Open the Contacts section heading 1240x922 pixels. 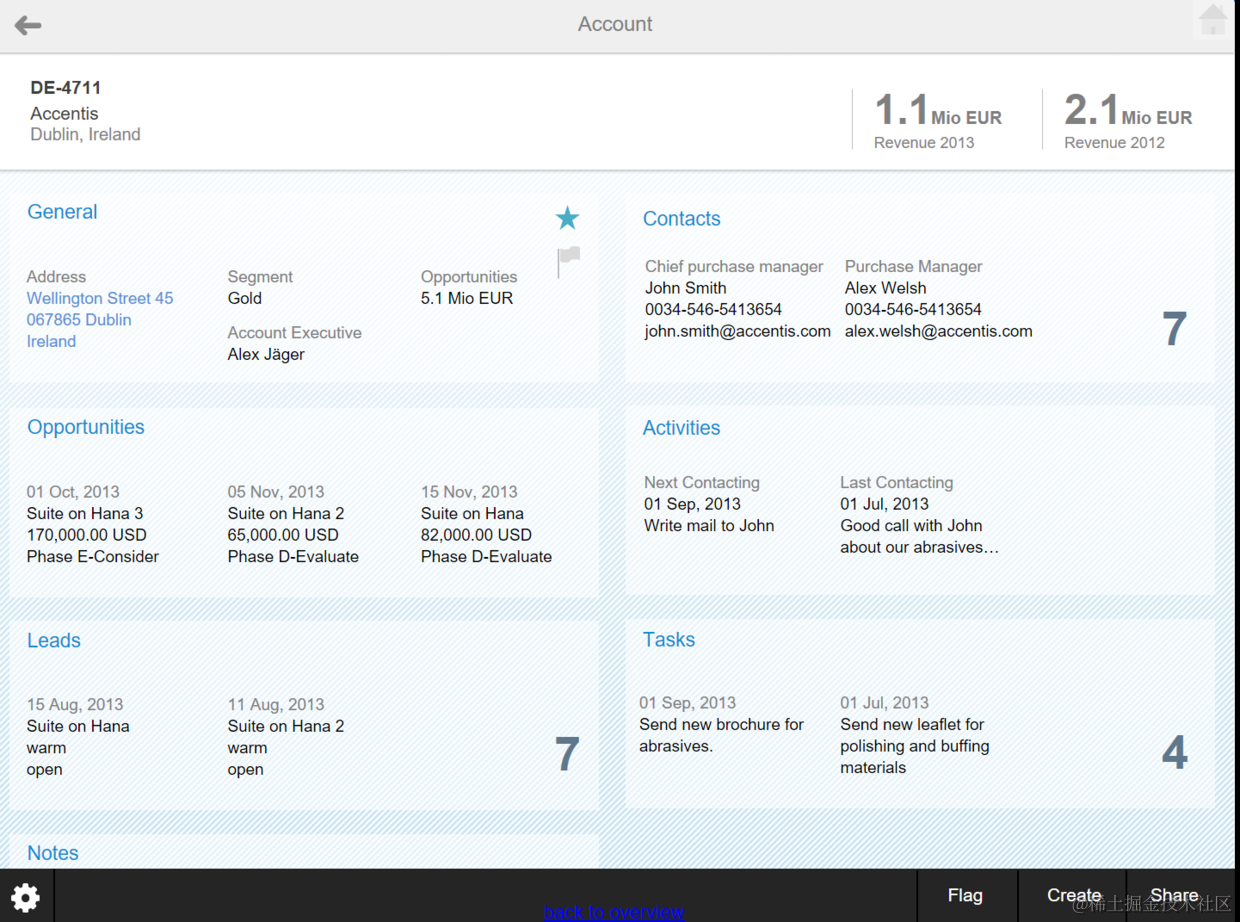click(x=681, y=218)
